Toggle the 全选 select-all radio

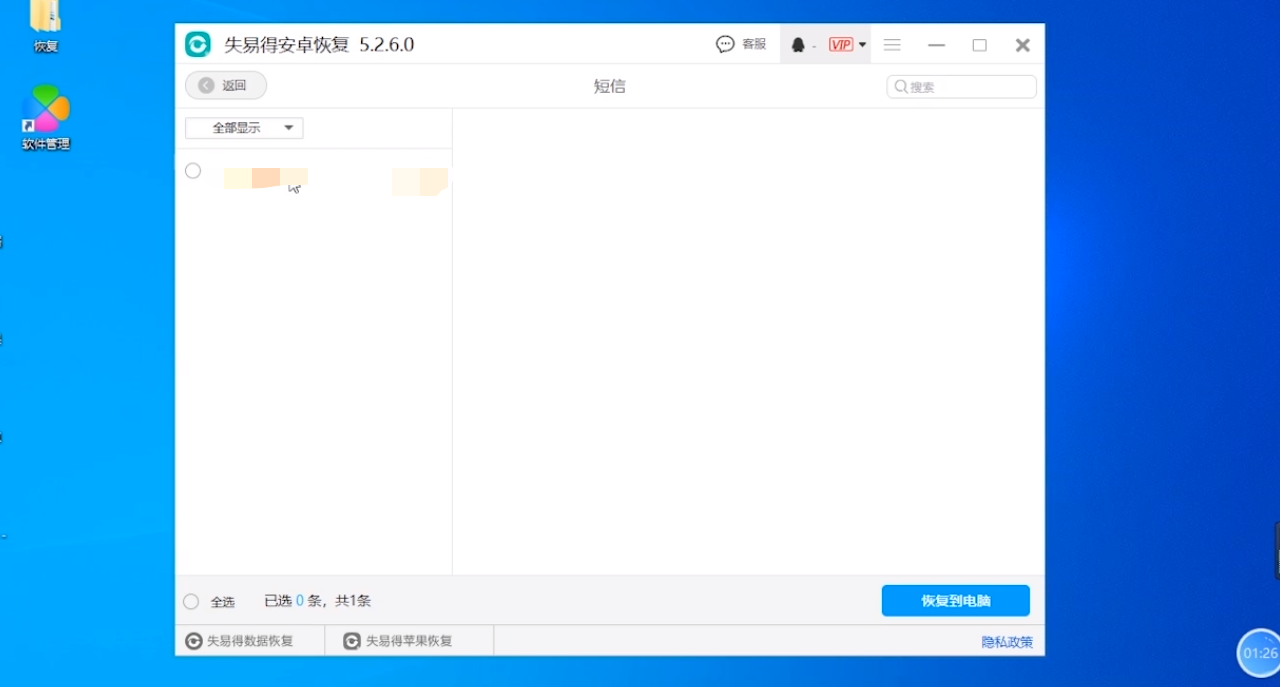(191, 602)
